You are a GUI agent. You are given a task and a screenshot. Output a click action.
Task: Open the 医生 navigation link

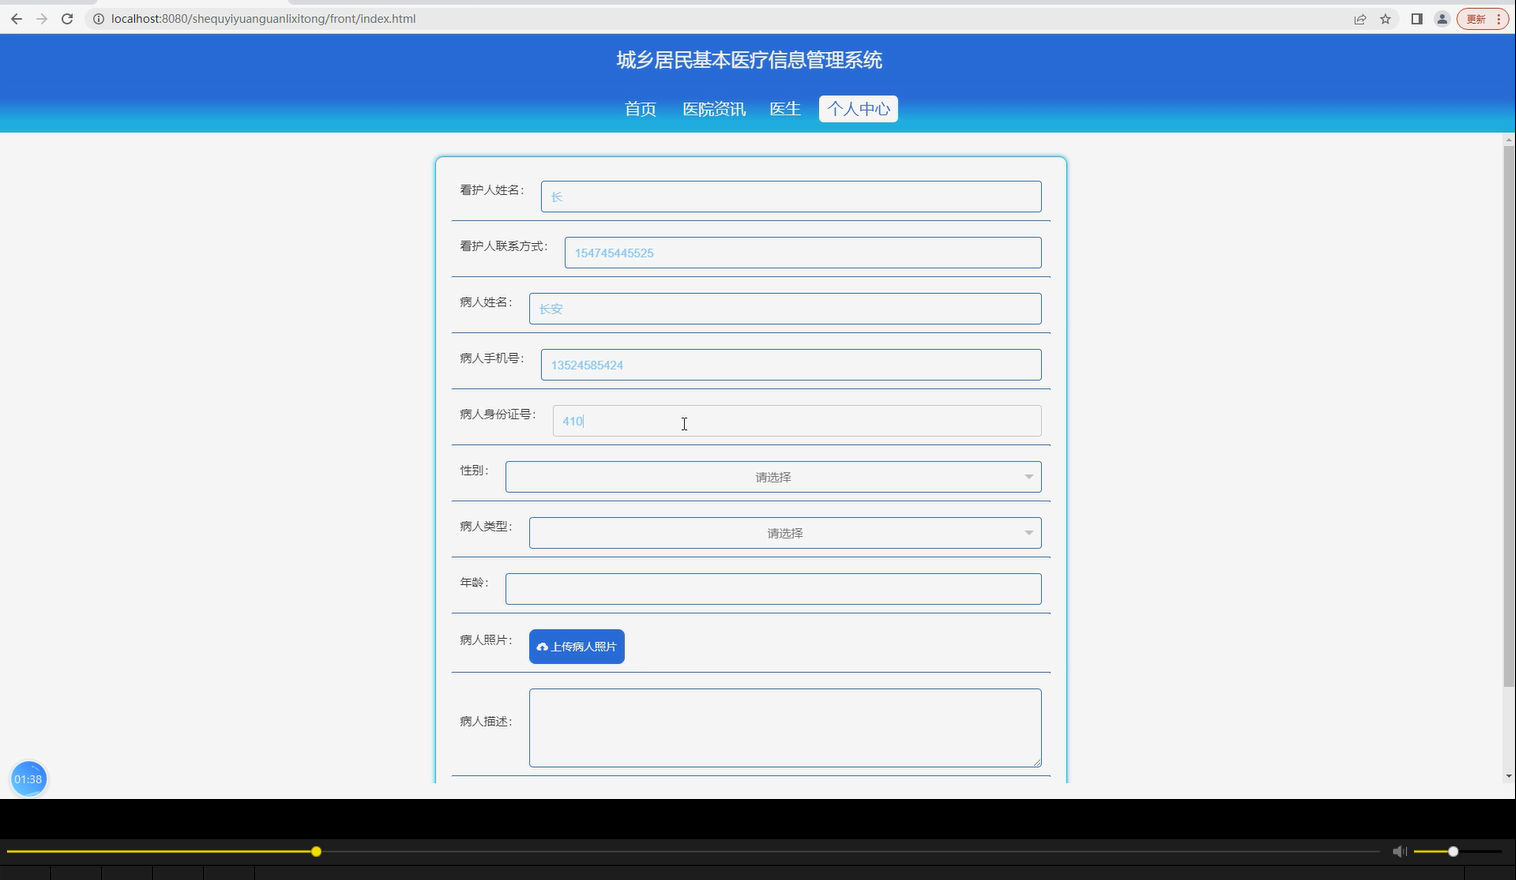784,108
